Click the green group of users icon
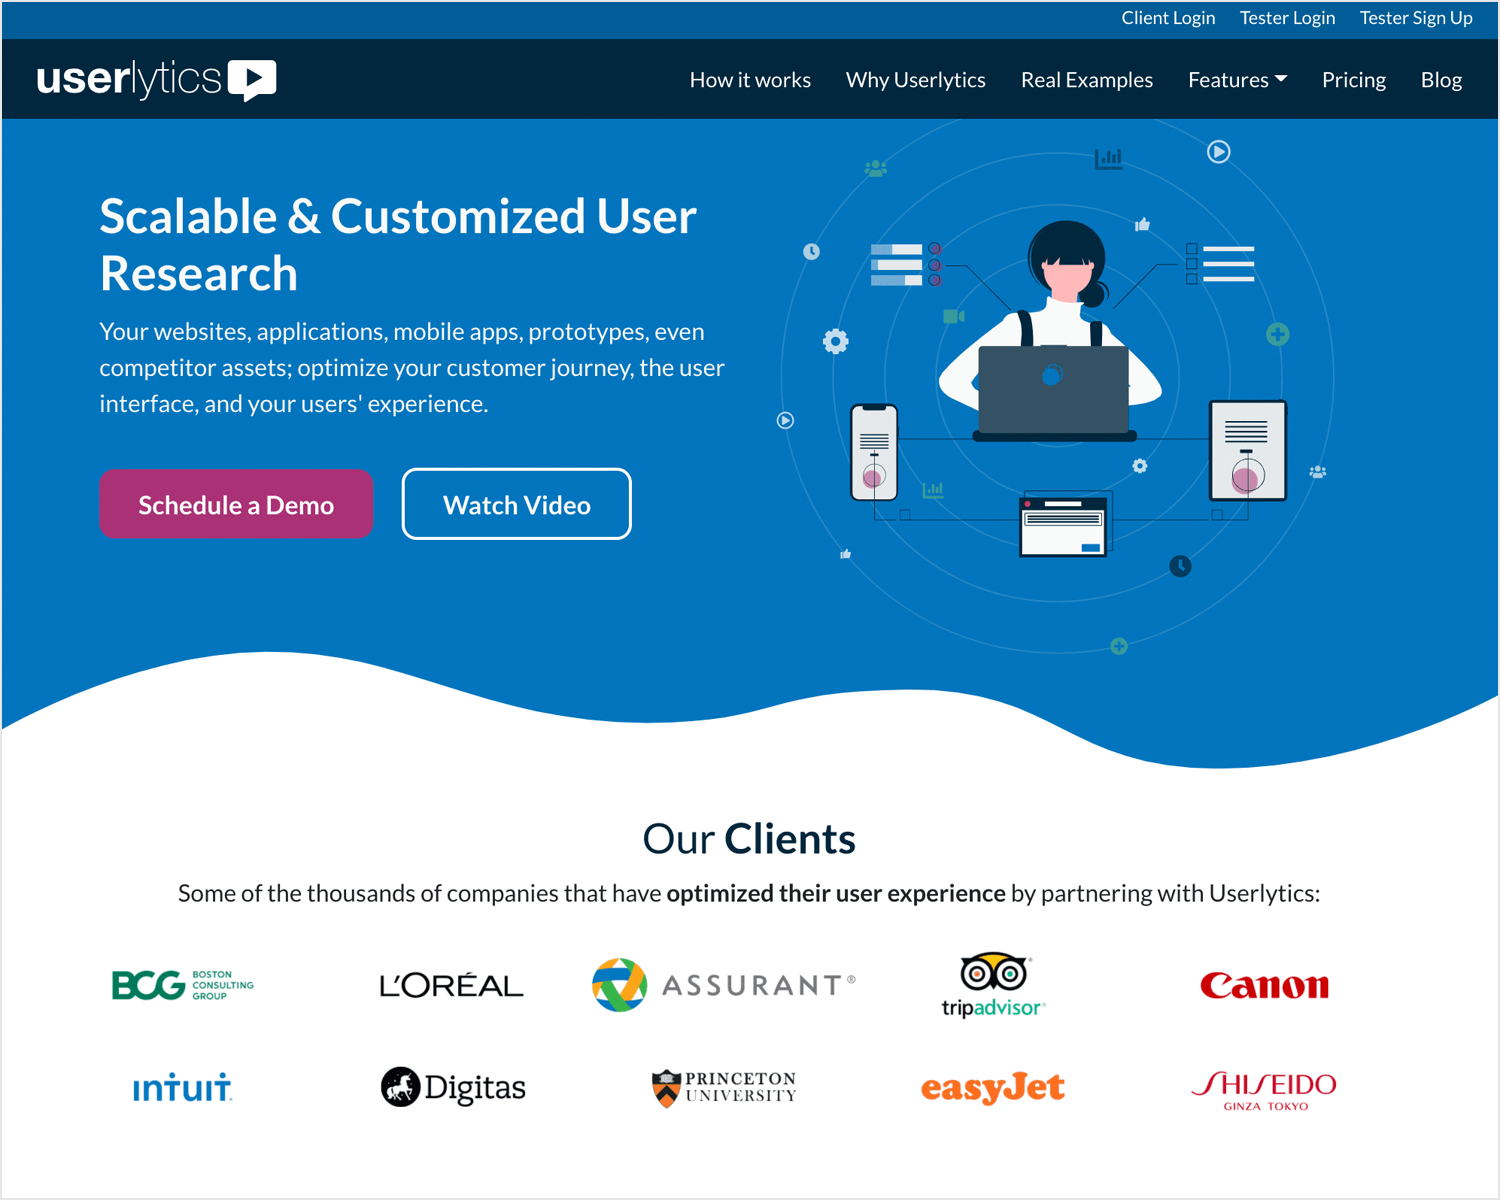Image resolution: width=1500 pixels, height=1200 pixels. 876,168
